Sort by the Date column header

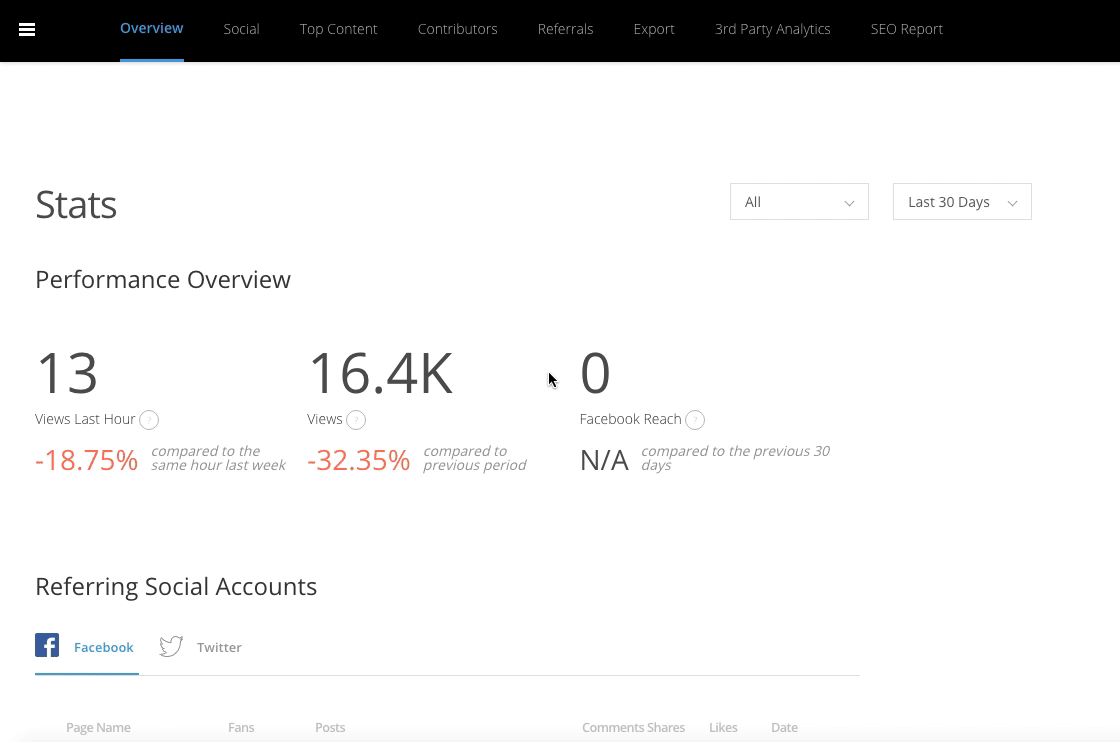pyautogui.click(x=784, y=727)
